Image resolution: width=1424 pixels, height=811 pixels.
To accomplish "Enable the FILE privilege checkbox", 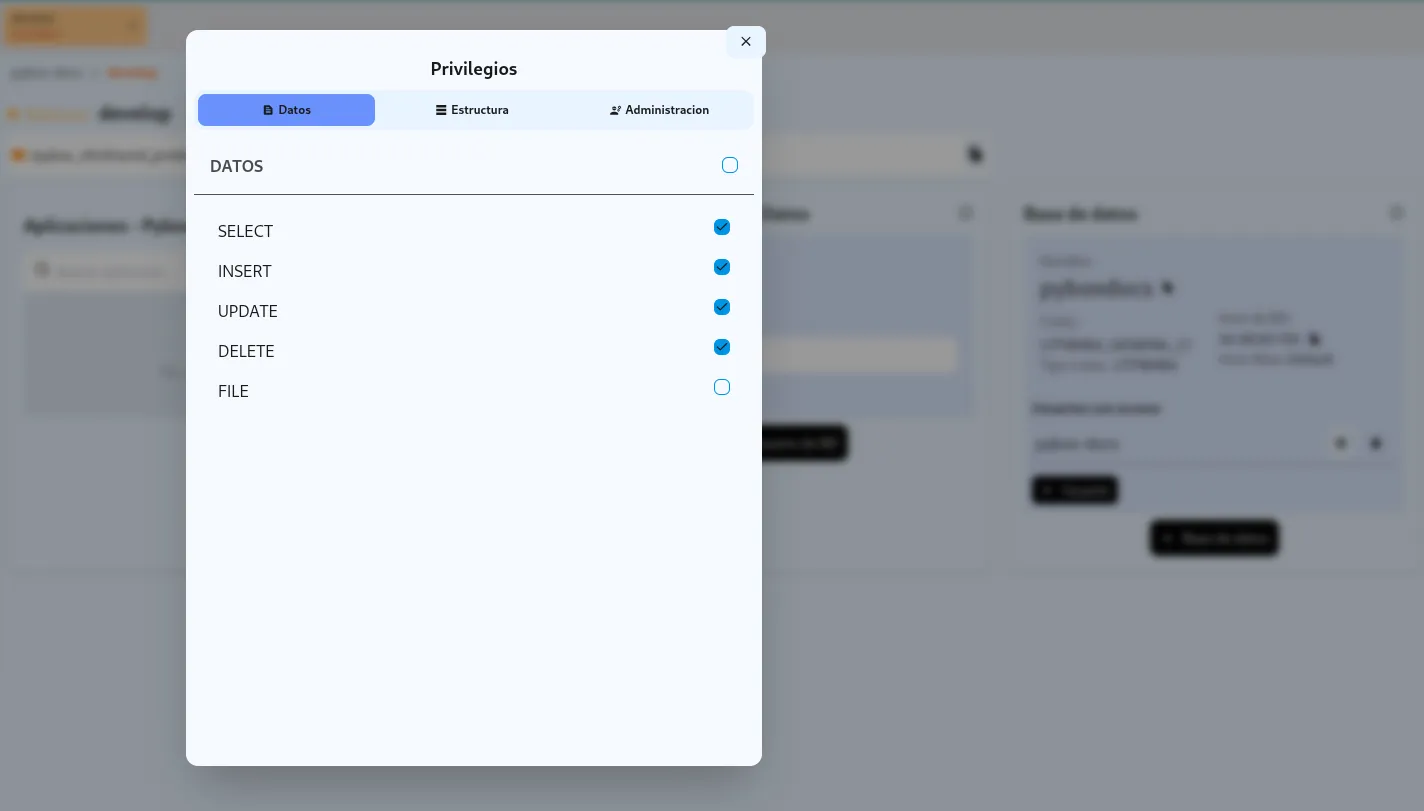I will [x=722, y=387].
